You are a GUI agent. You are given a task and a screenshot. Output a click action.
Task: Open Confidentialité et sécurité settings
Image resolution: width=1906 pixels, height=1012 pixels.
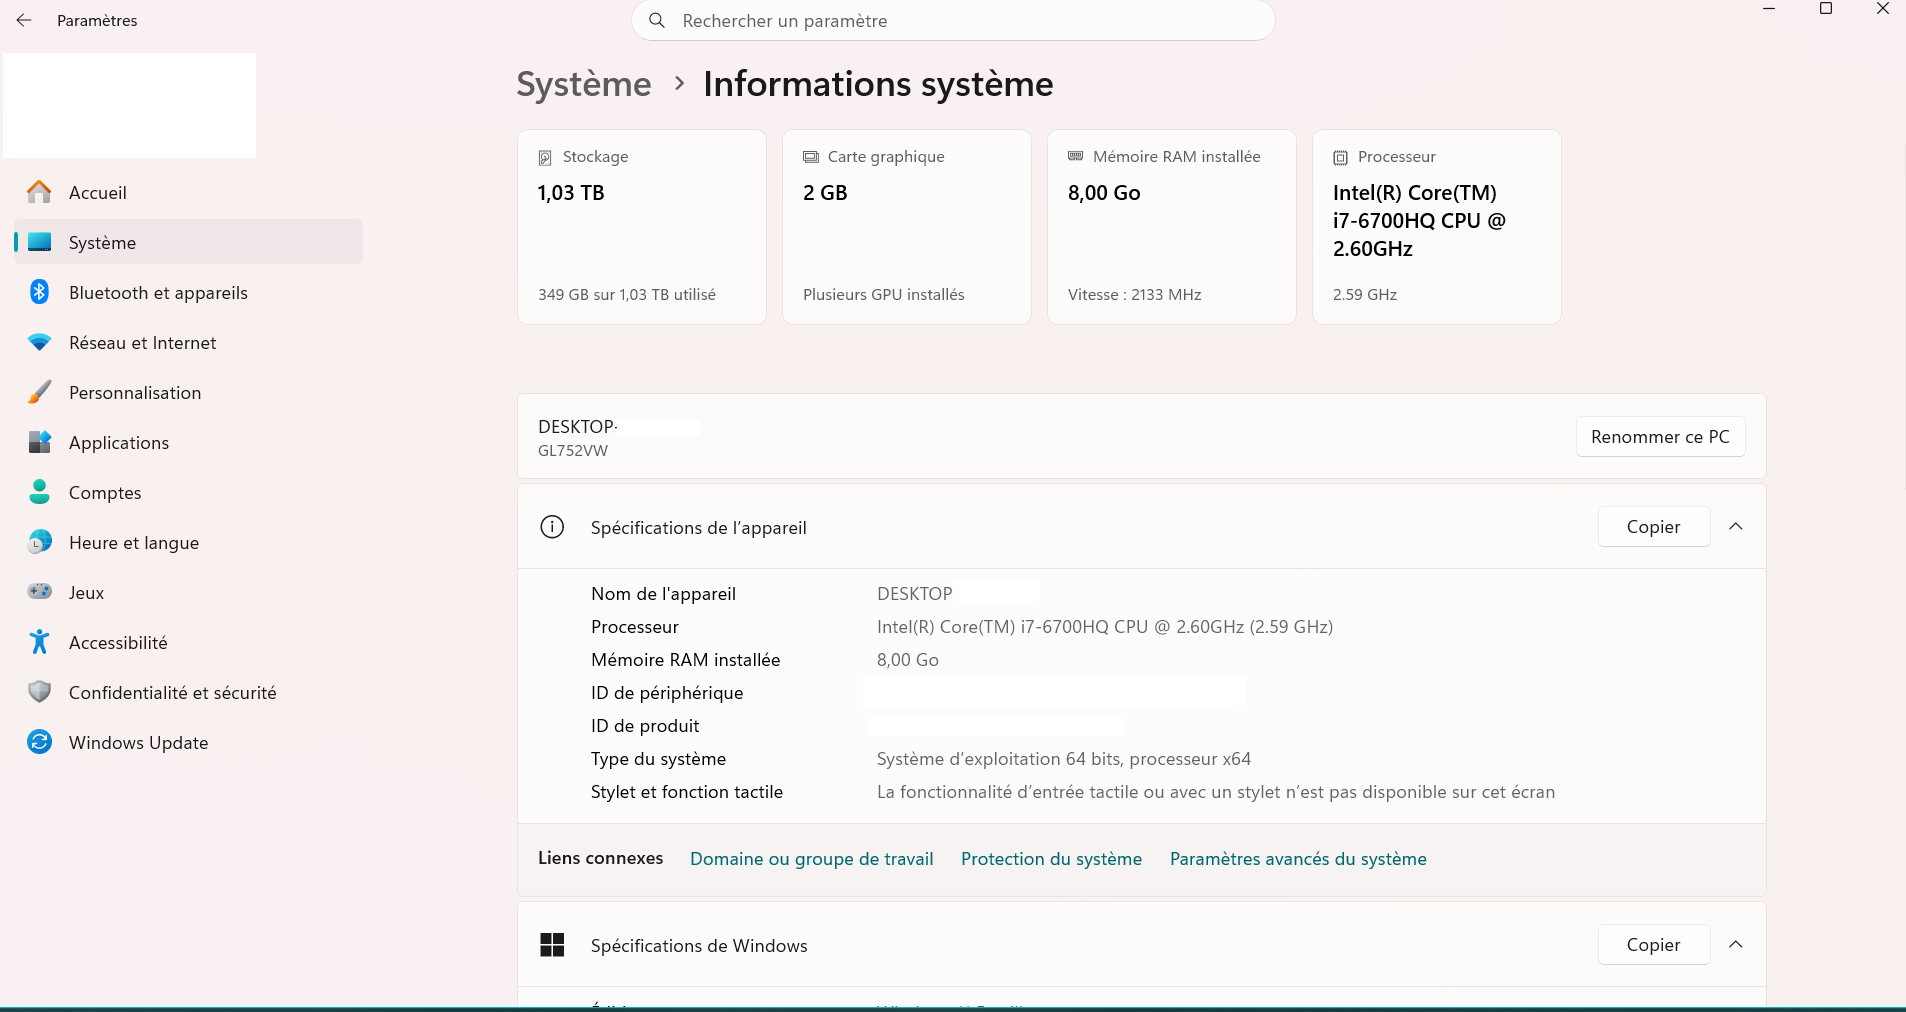point(172,692)
